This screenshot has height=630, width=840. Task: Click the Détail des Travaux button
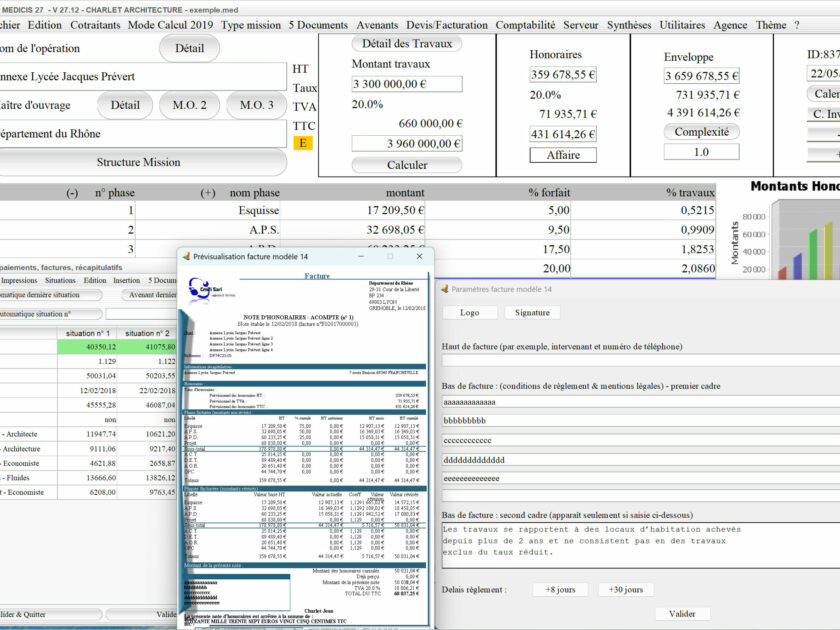(x=407, y=44)
